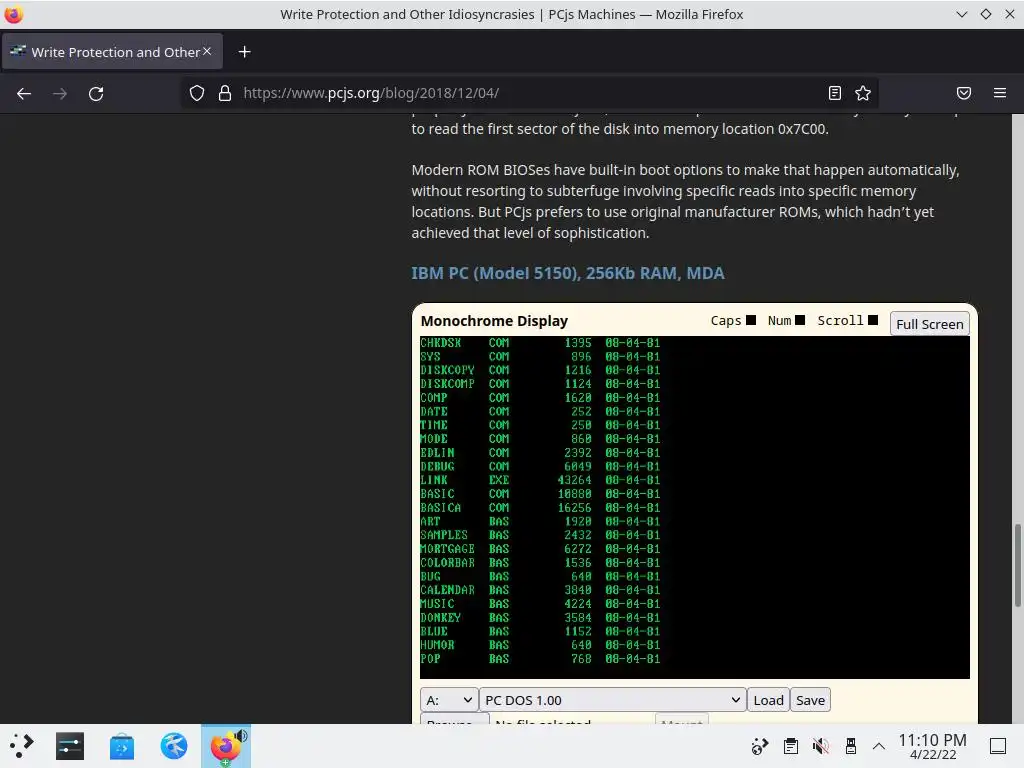The height and width of the screenshot is (768, 1024).
Task: Click the show desktop icon
Action: click(x=998, y=746)
